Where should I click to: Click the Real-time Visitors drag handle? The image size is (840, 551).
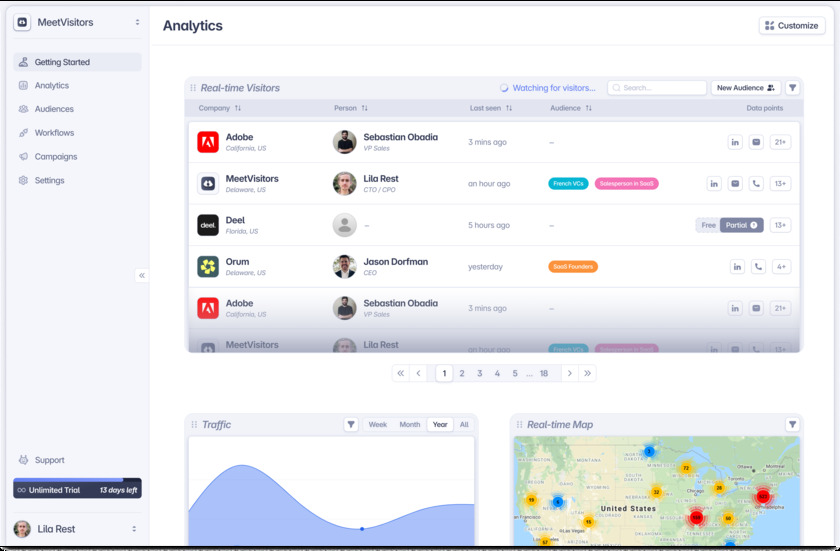pos(193,88)
